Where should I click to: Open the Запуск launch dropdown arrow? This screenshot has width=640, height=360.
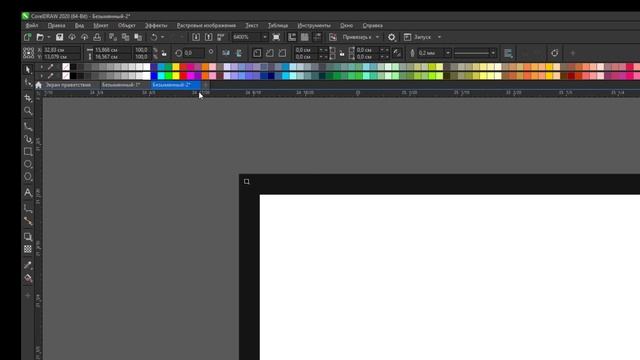(440, 37)
